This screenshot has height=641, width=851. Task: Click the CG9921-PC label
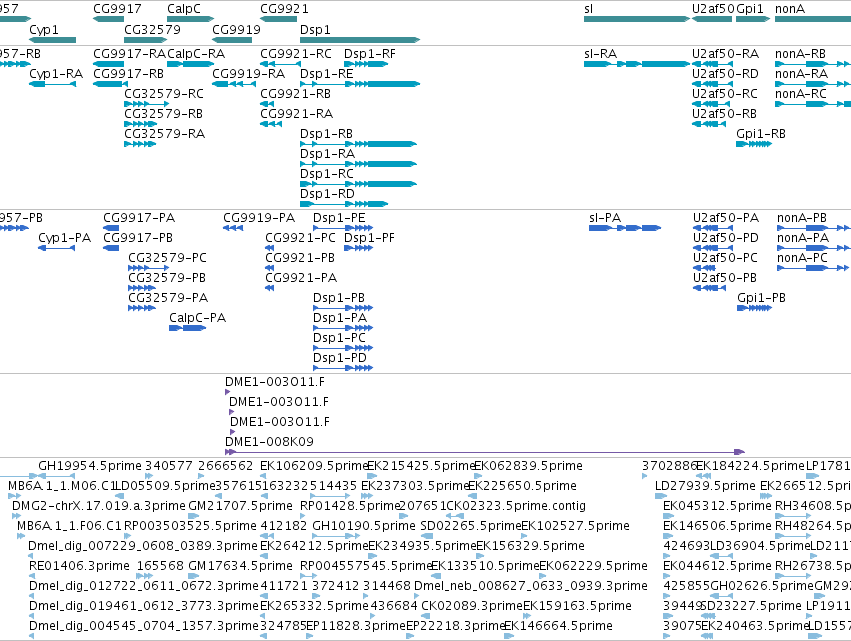300,238
